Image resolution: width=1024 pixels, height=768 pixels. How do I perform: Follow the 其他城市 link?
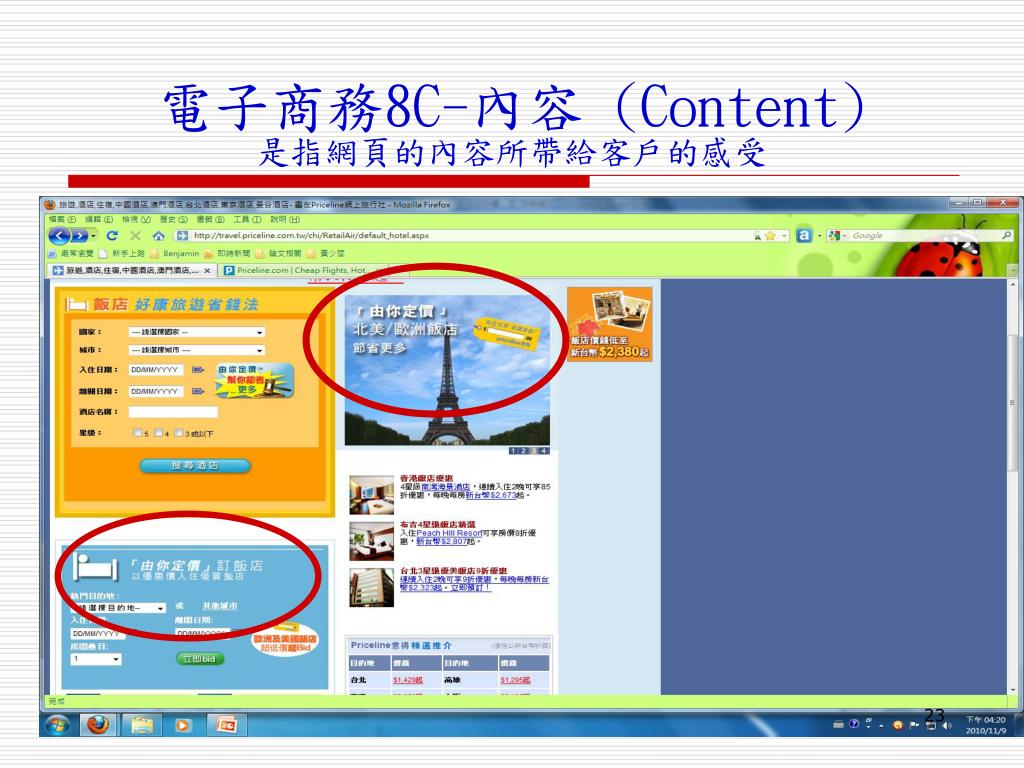pyautogui.click(x=220, y=606)
